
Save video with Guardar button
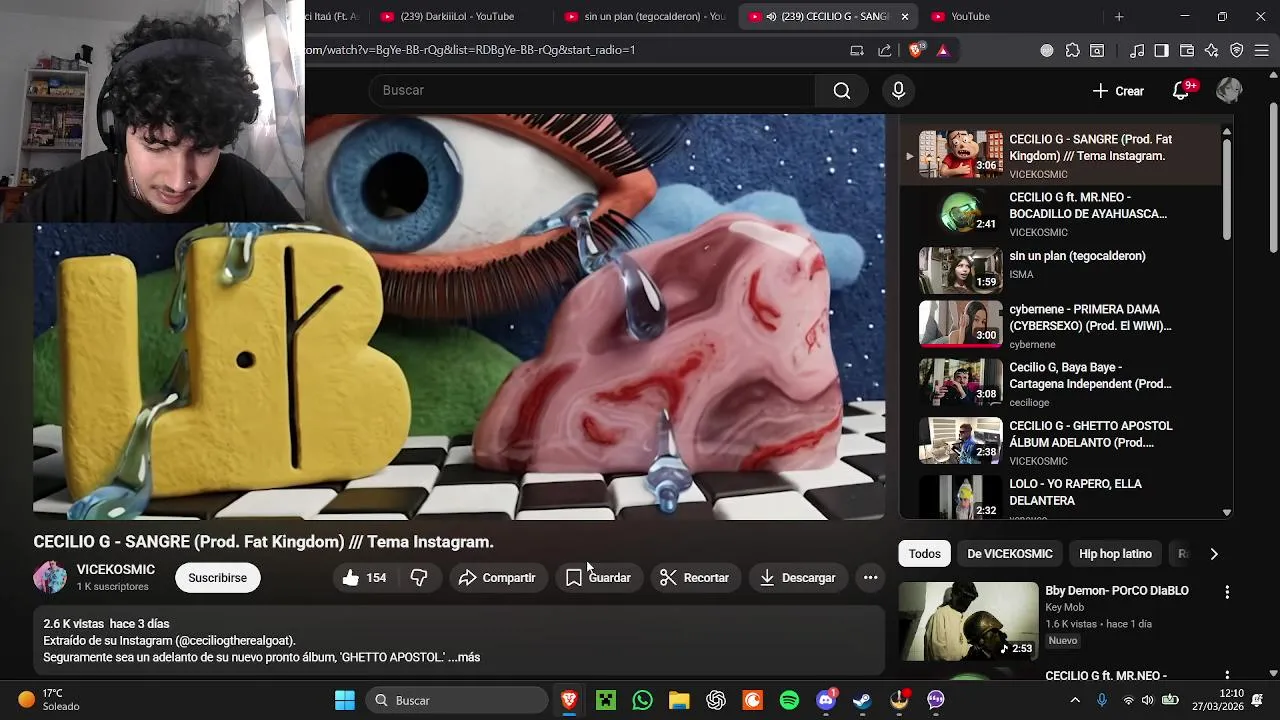pyautogui.click(x=598, y=578)
